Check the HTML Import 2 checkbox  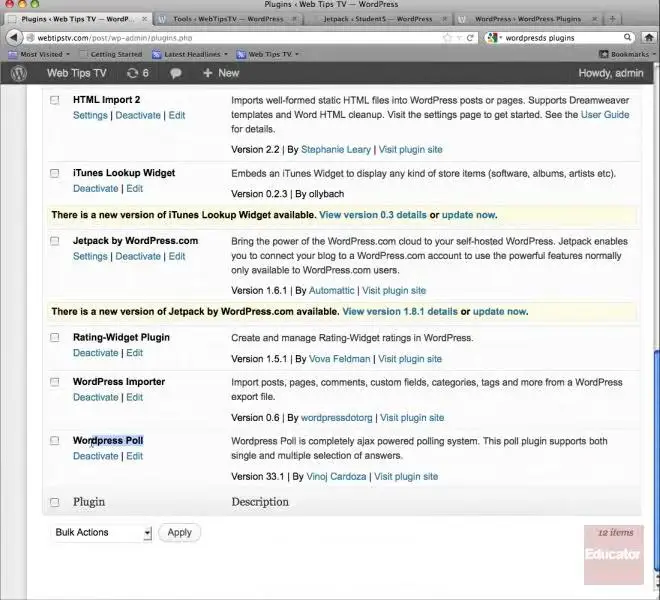pyautogui.click(x=55, y=100)
